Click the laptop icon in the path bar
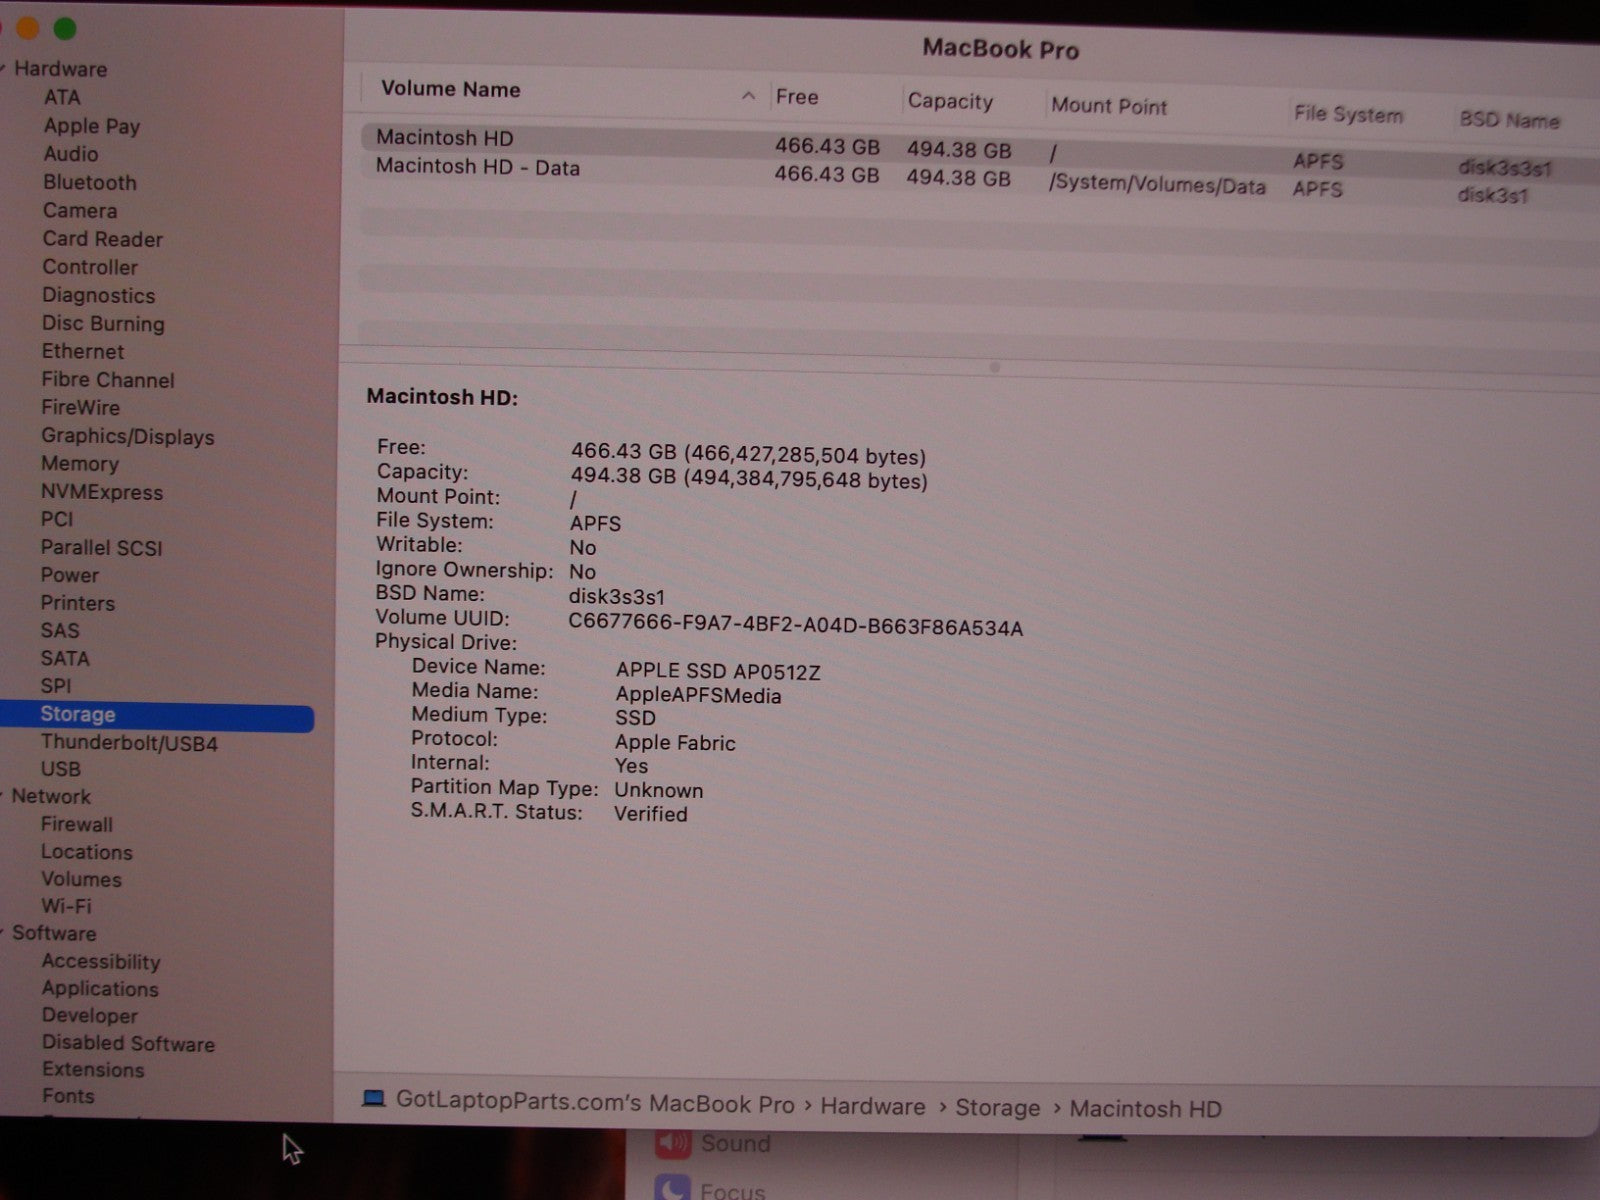This screenshot has height=1200, width=1600. (374, 1098)
